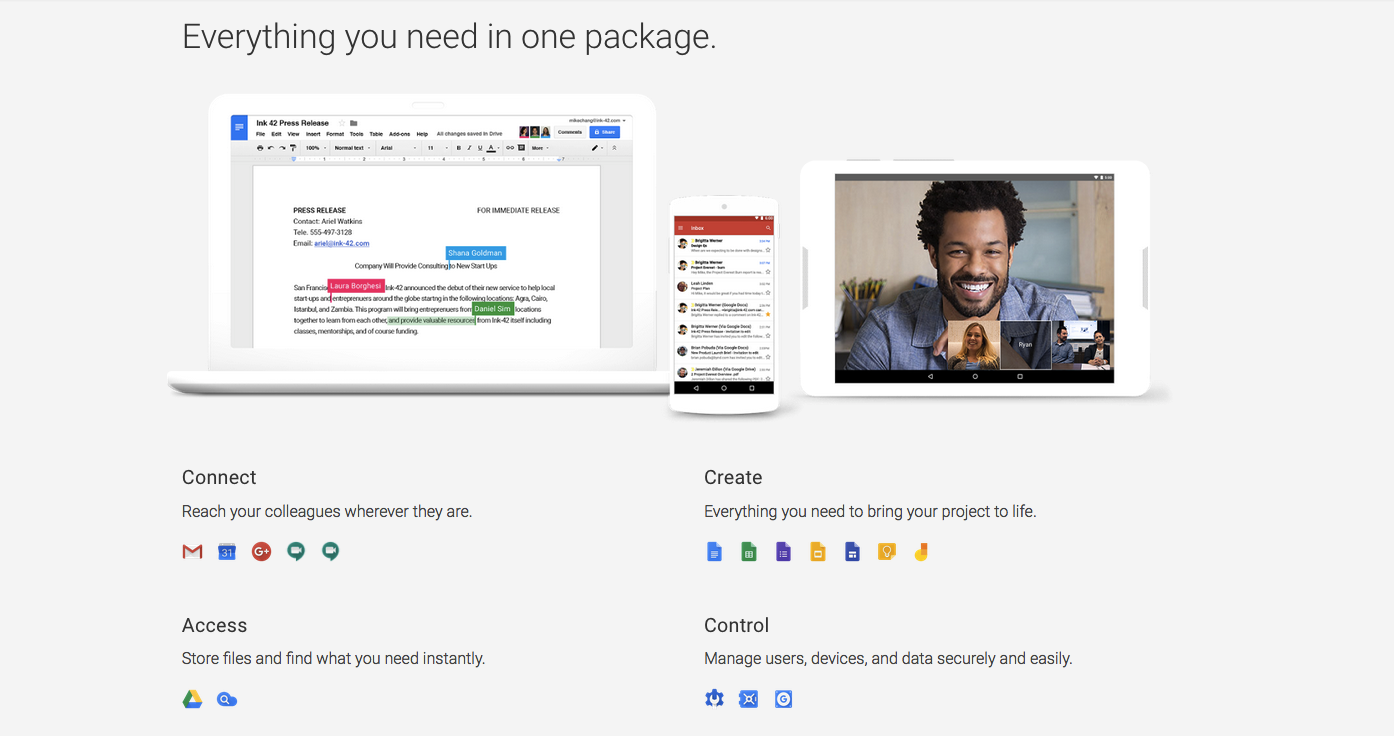The image size is (1394, 736).
Task: Open the red Google+ icon
Action: tap(261, 551)
